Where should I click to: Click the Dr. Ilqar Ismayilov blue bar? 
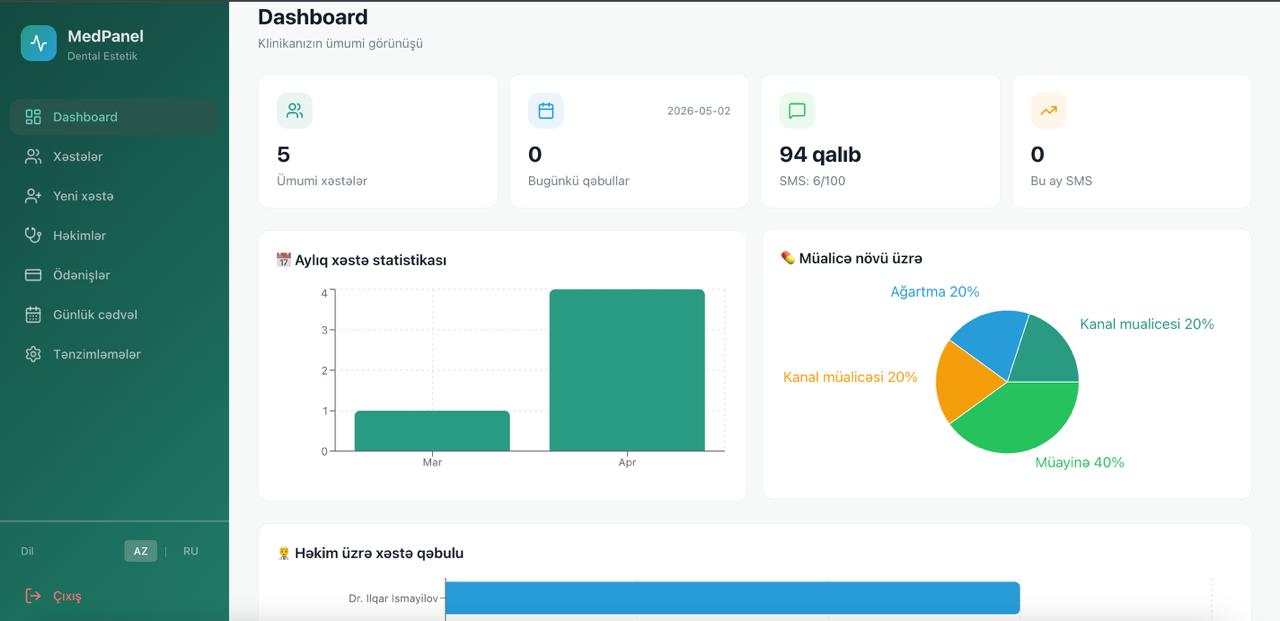[732, 598]
